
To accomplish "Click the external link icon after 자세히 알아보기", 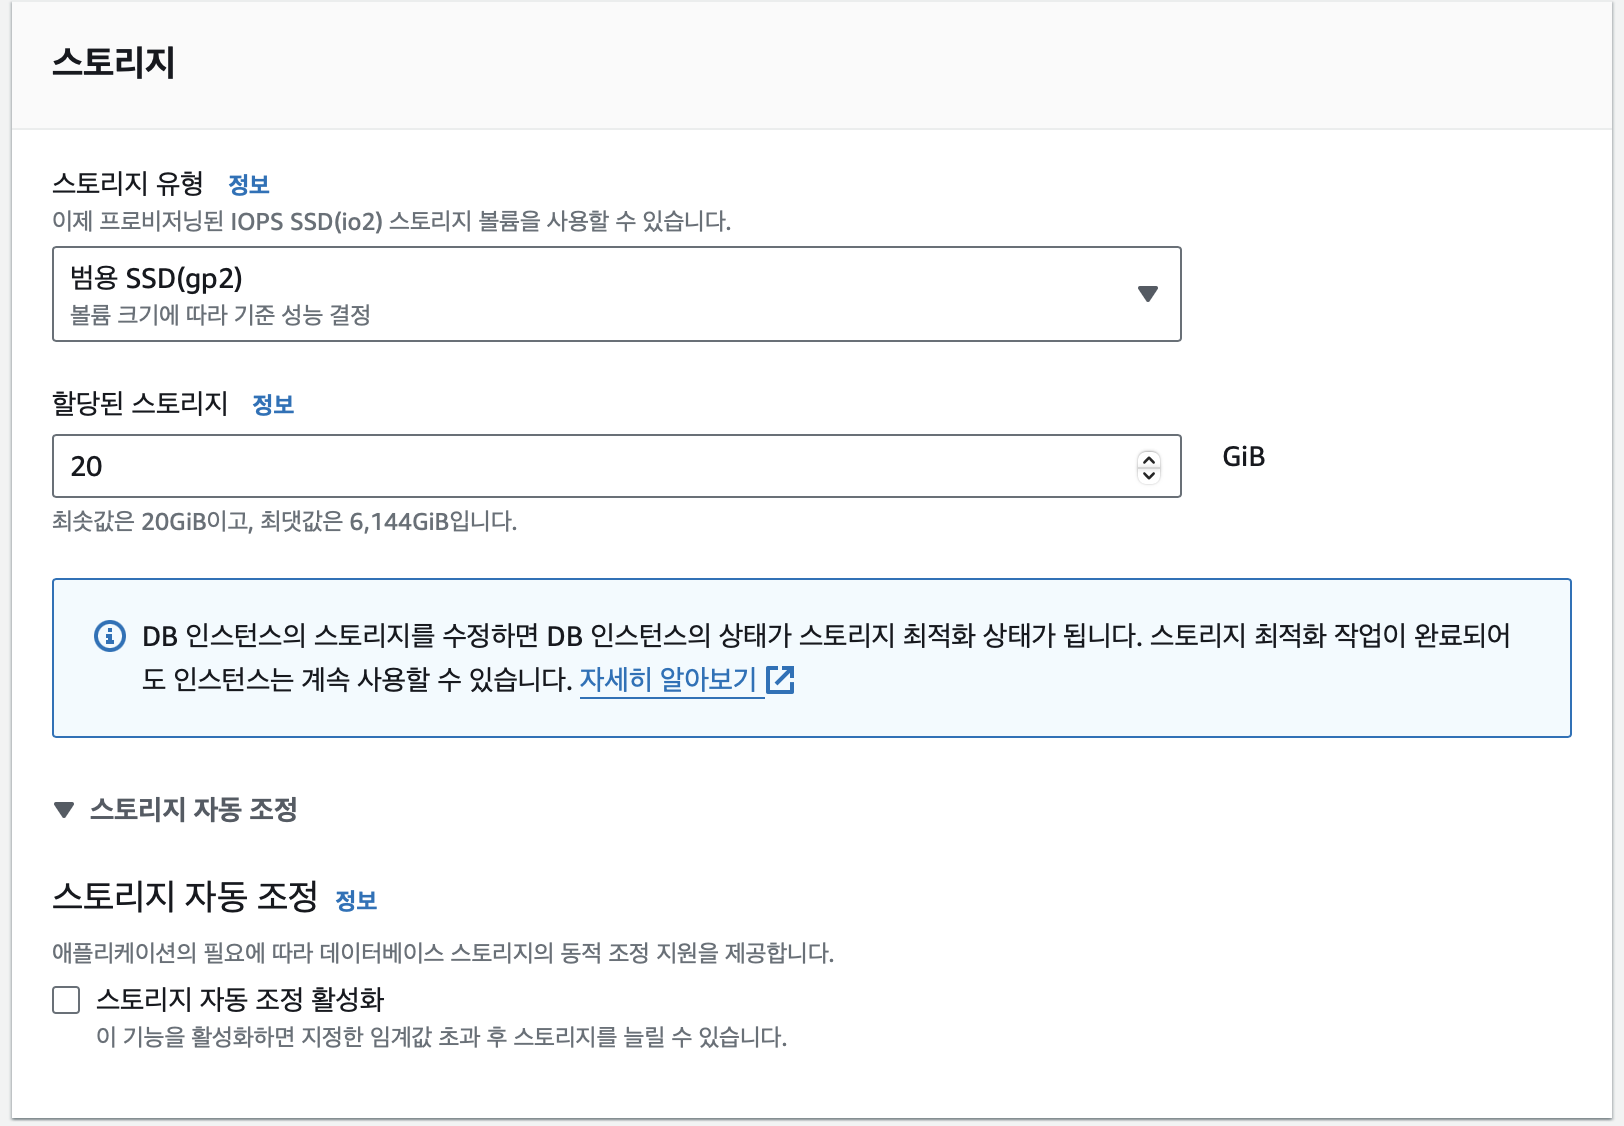I will (x=780, y=680).
